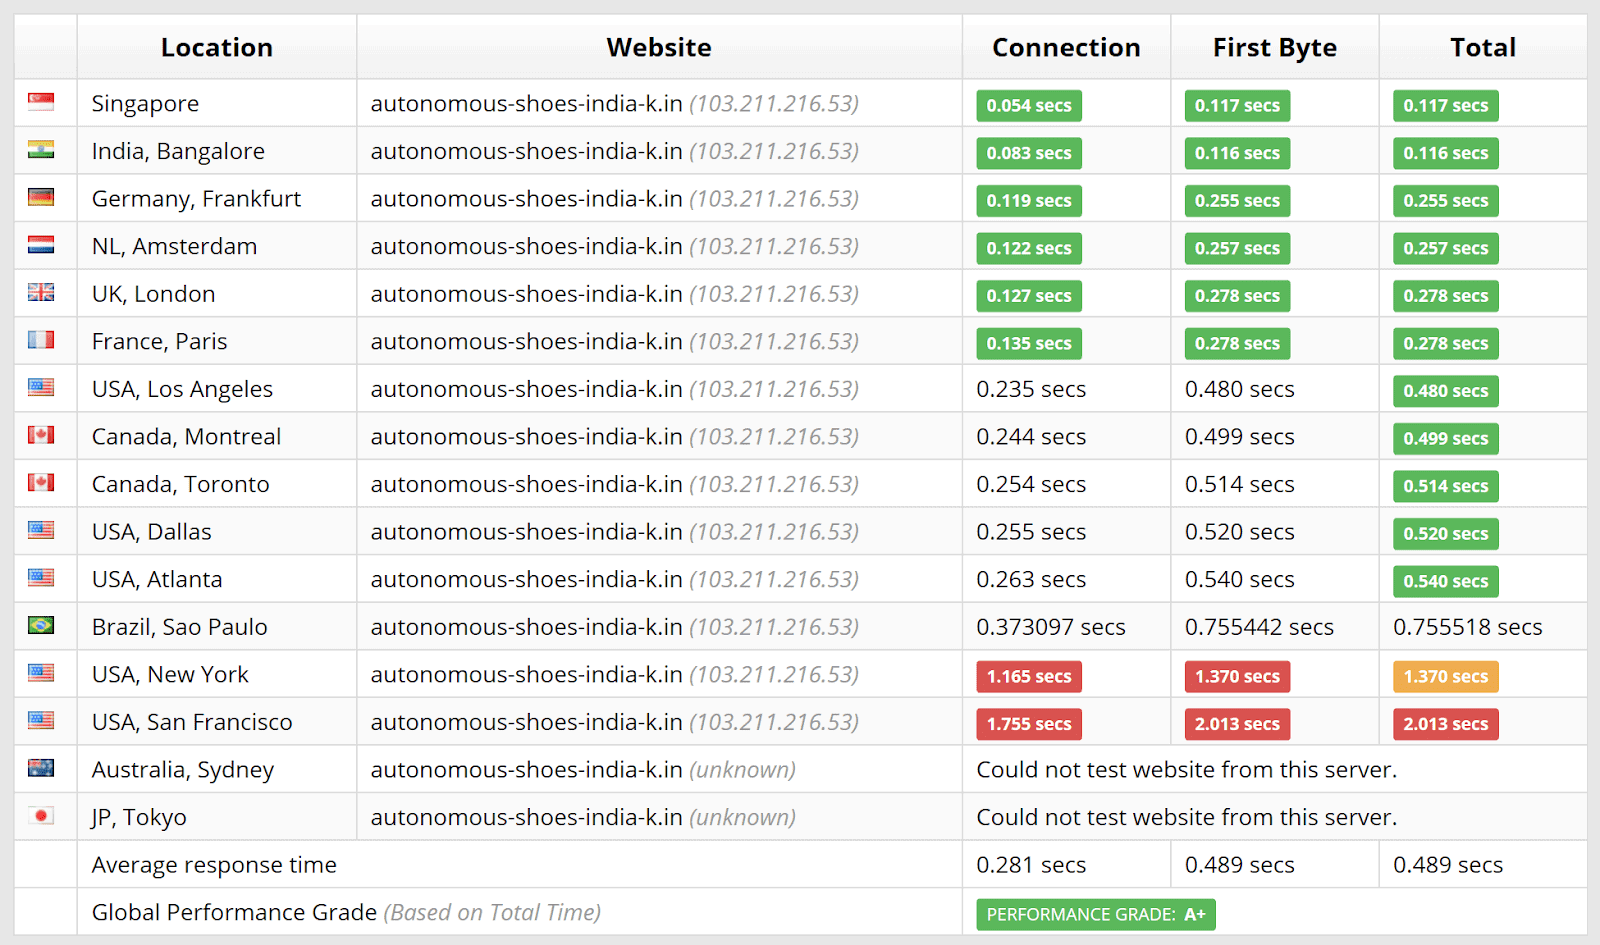The width and height of the screenshot is (1600, 945).
Task: Click the 0.263 secs Atlanta connection value
Action: (x=1031, y=579)
